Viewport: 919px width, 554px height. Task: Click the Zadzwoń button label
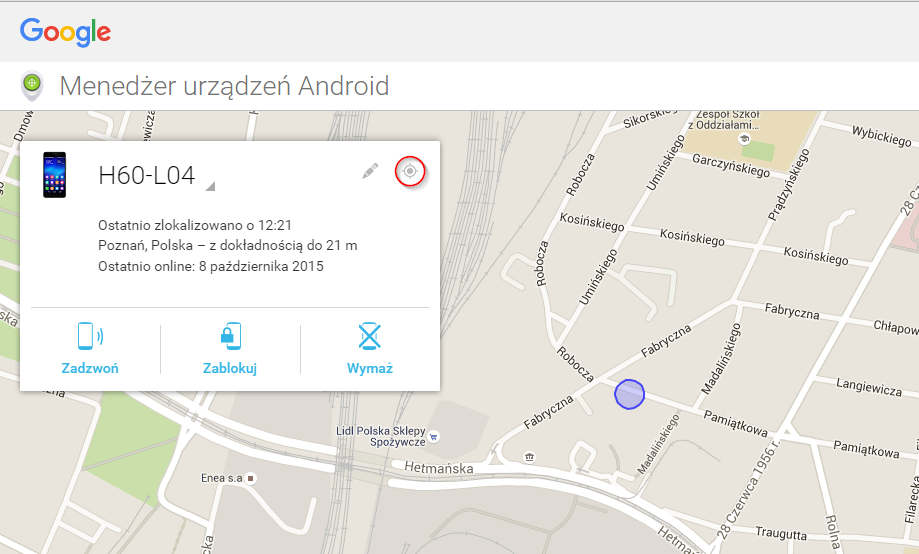tap(90, 368)
